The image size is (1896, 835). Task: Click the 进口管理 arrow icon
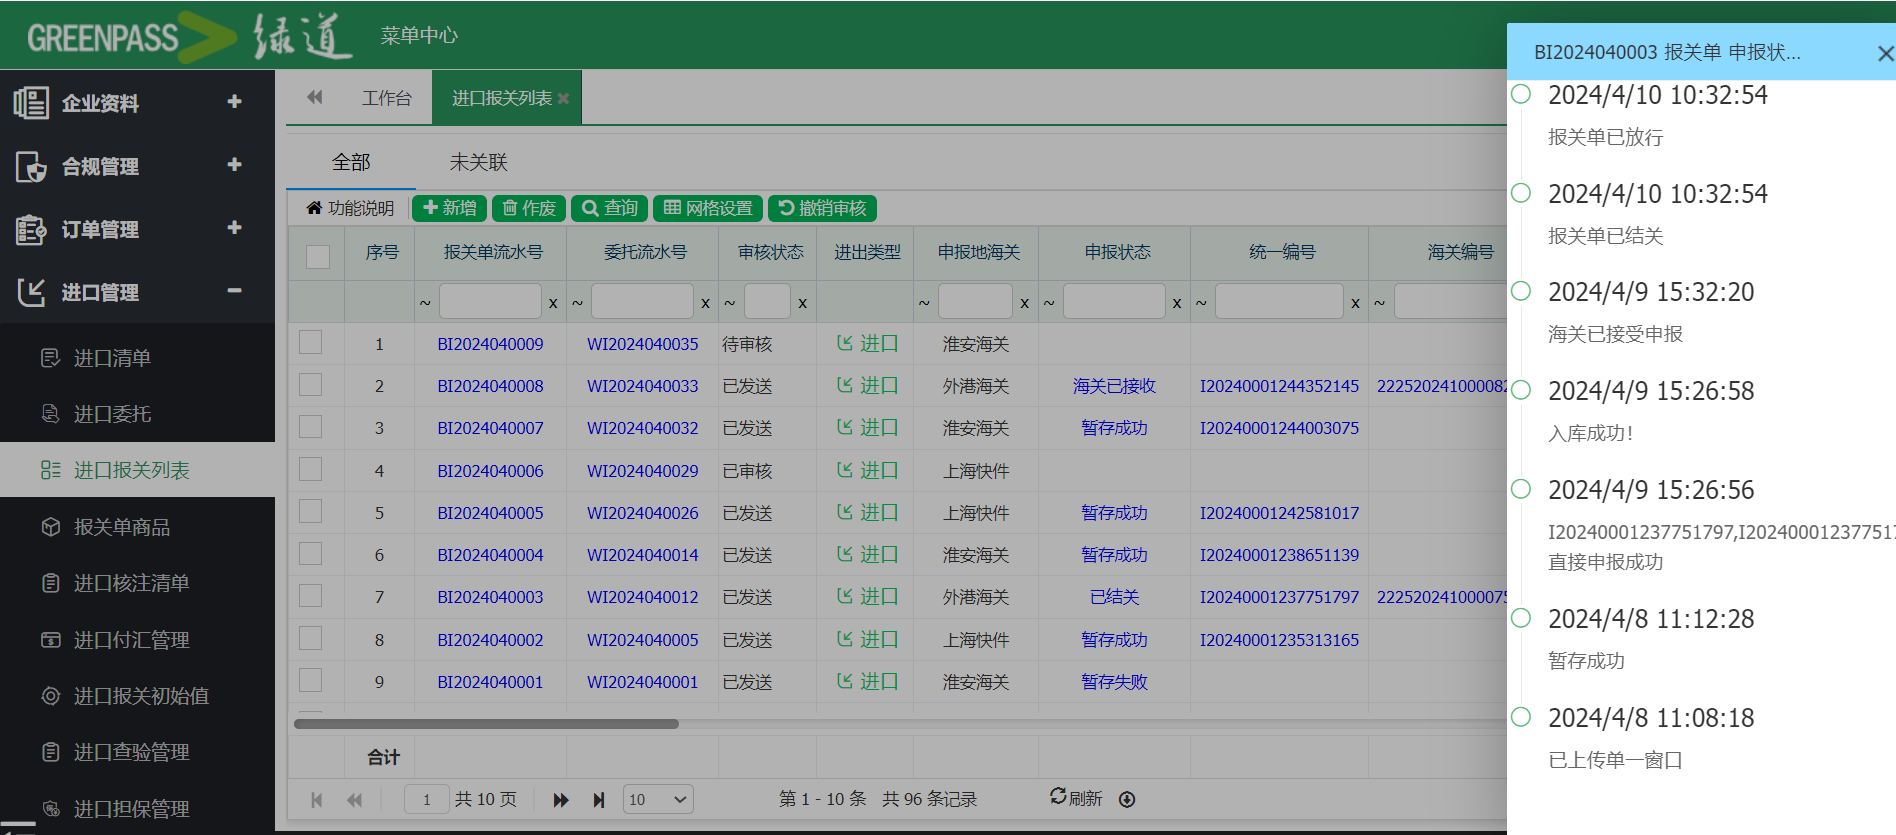(x=31, y=292)
